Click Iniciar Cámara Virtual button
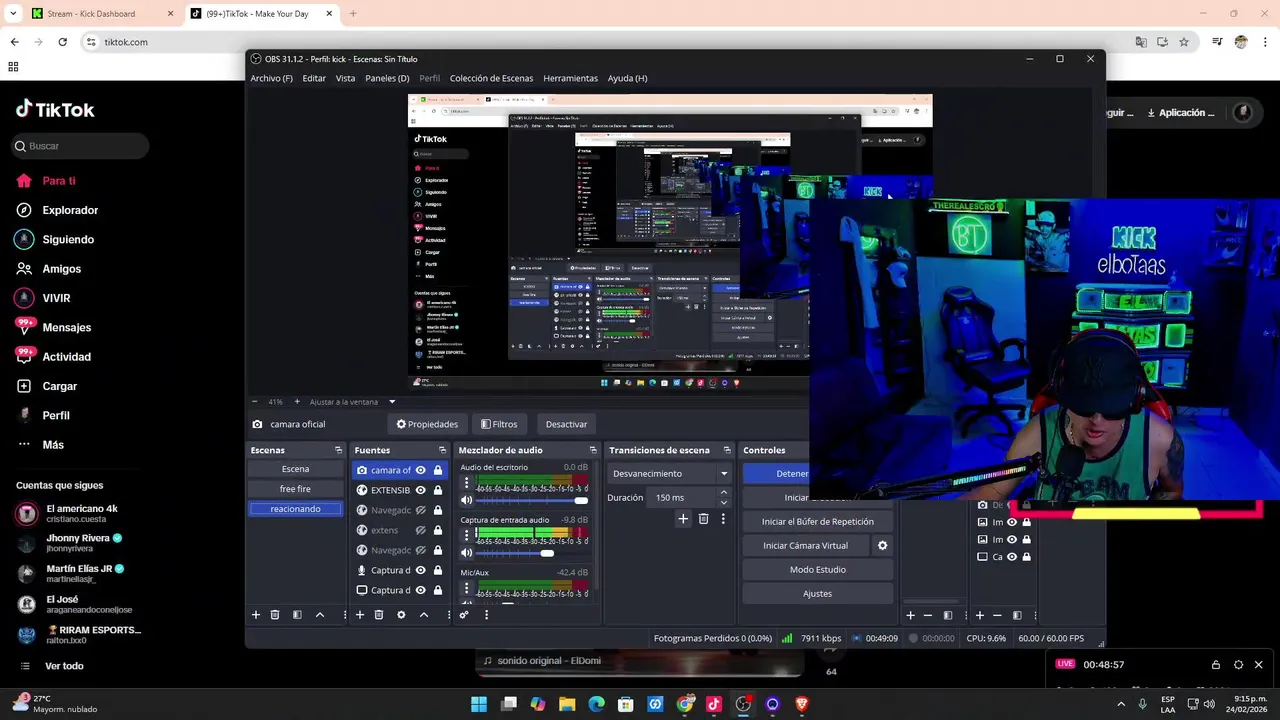 pos(805,546)
